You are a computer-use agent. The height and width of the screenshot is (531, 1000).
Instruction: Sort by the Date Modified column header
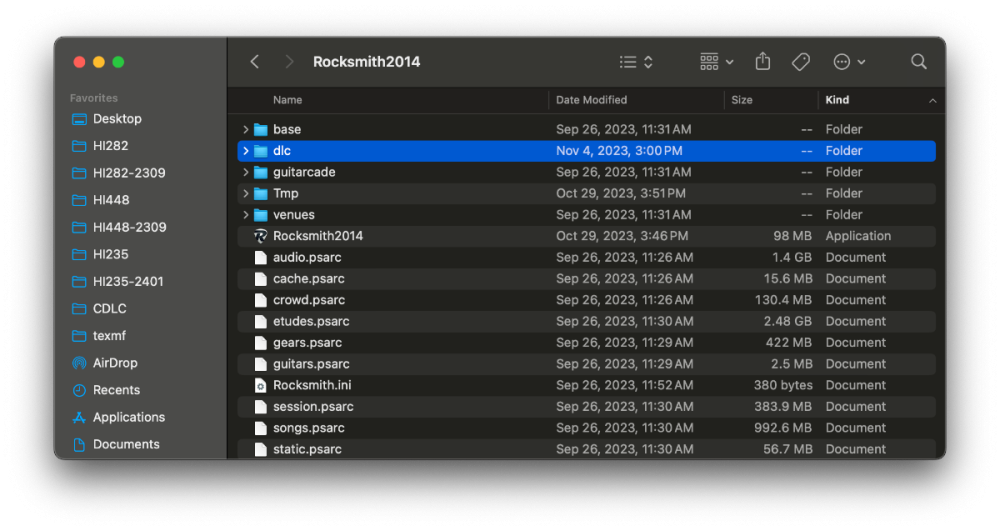pyautogui.click(x=591, y=100)
